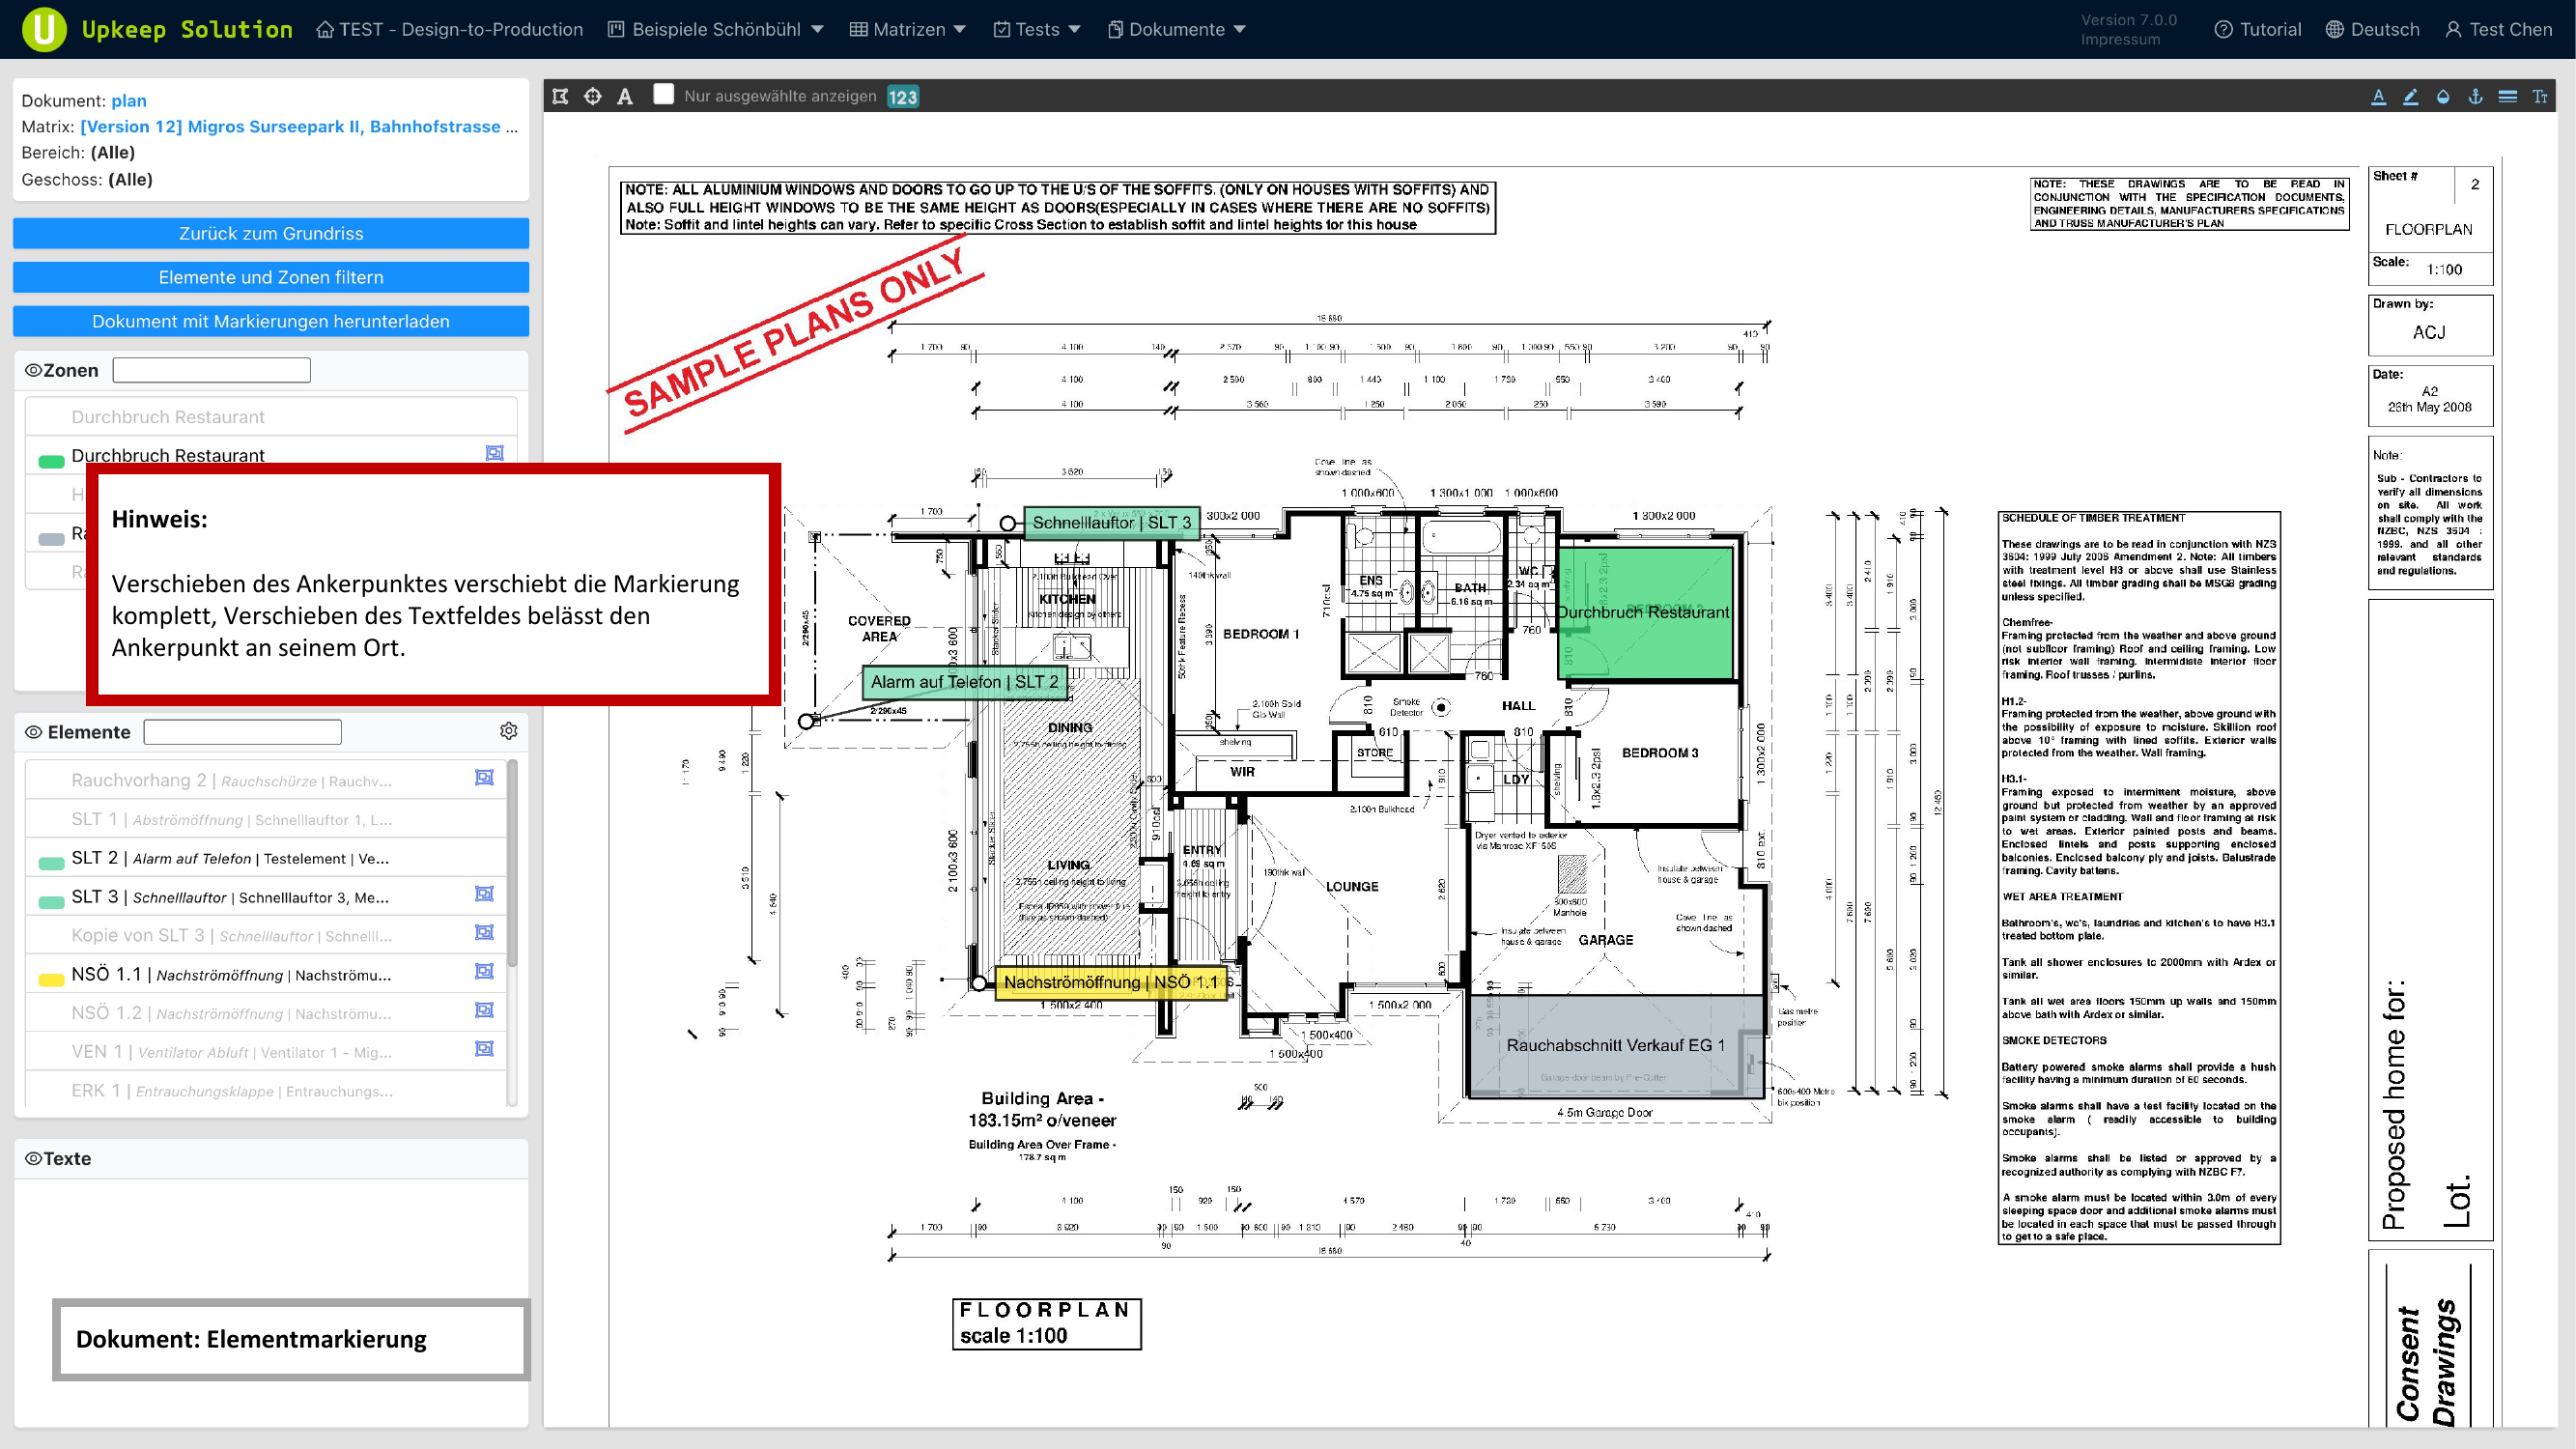Viewport: 2576px width, 1449px height.
Task: Click the line thickness icon
Action: [2507, 96]
